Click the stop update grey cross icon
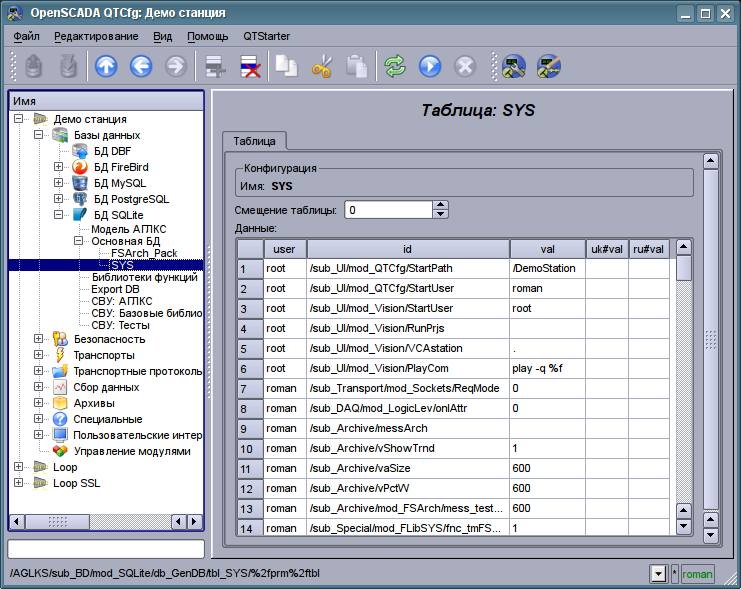This screenshot has width=741, height=589. click(465, 66)
